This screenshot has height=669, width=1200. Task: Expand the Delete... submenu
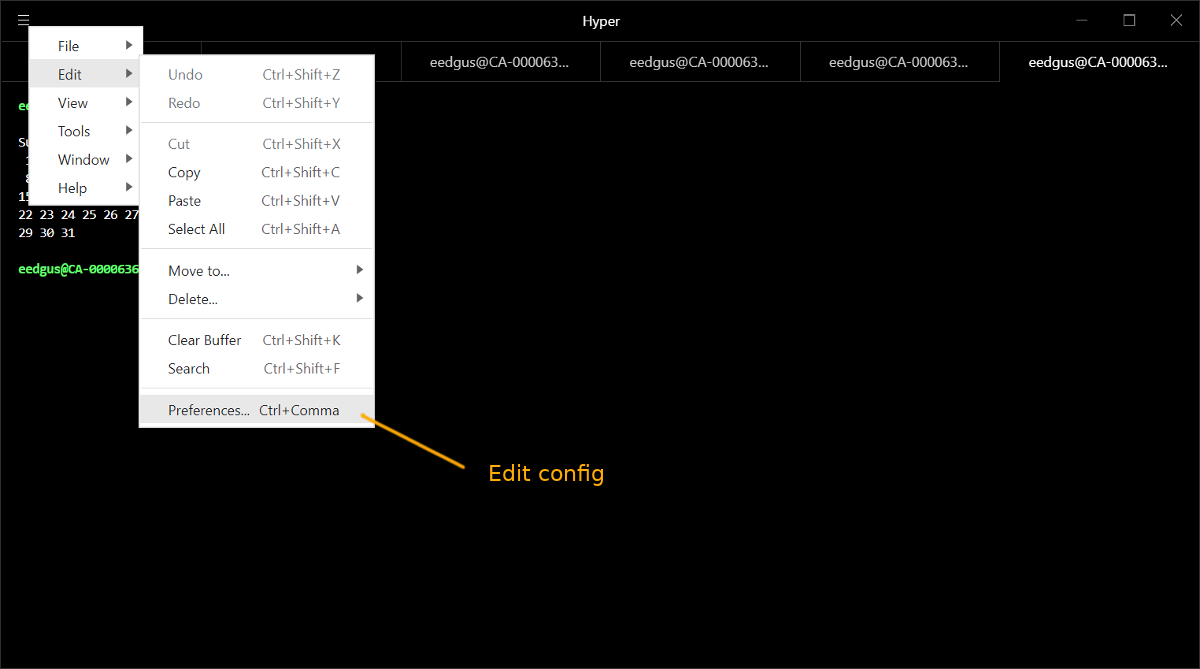pos(256,299)
